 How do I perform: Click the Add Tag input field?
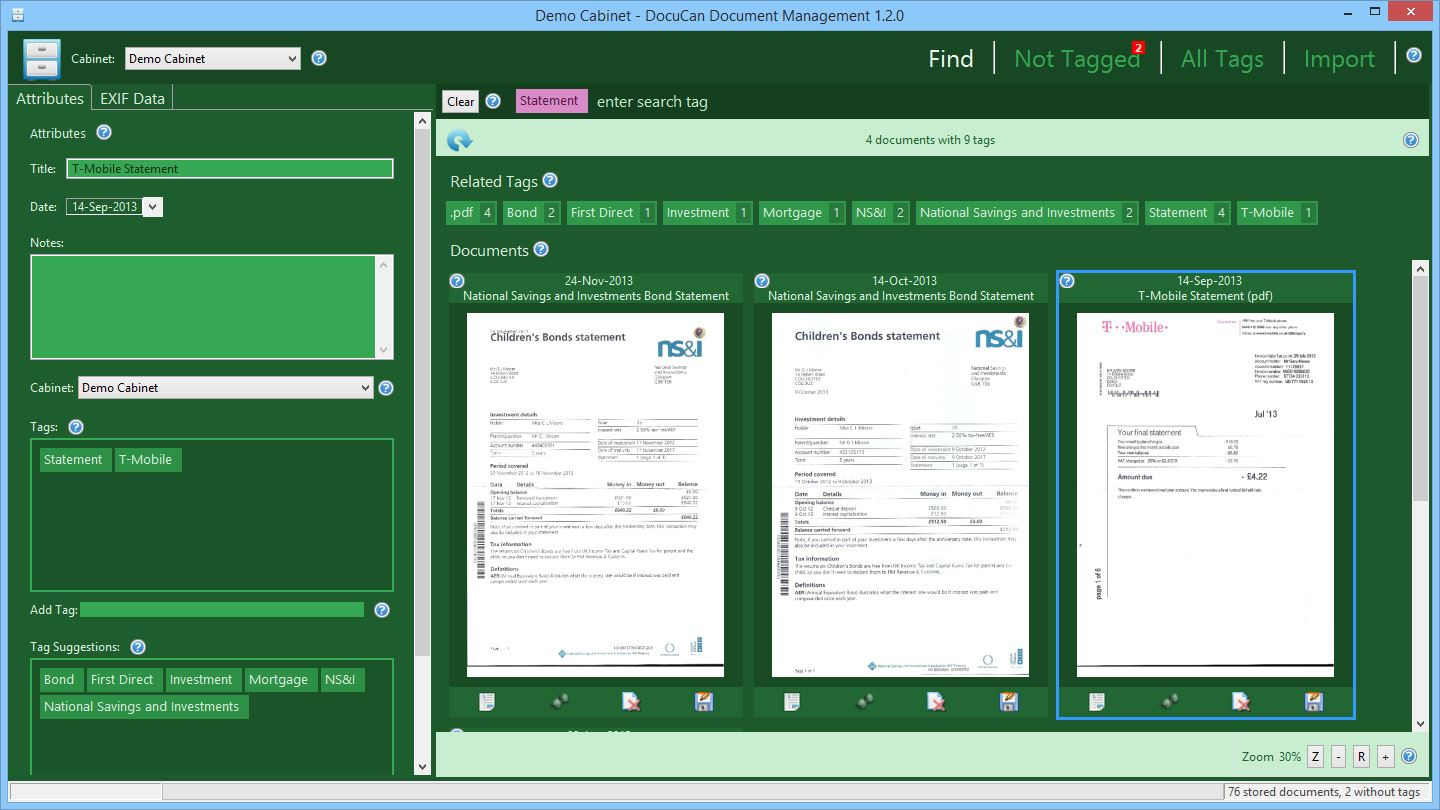(222, 610)
